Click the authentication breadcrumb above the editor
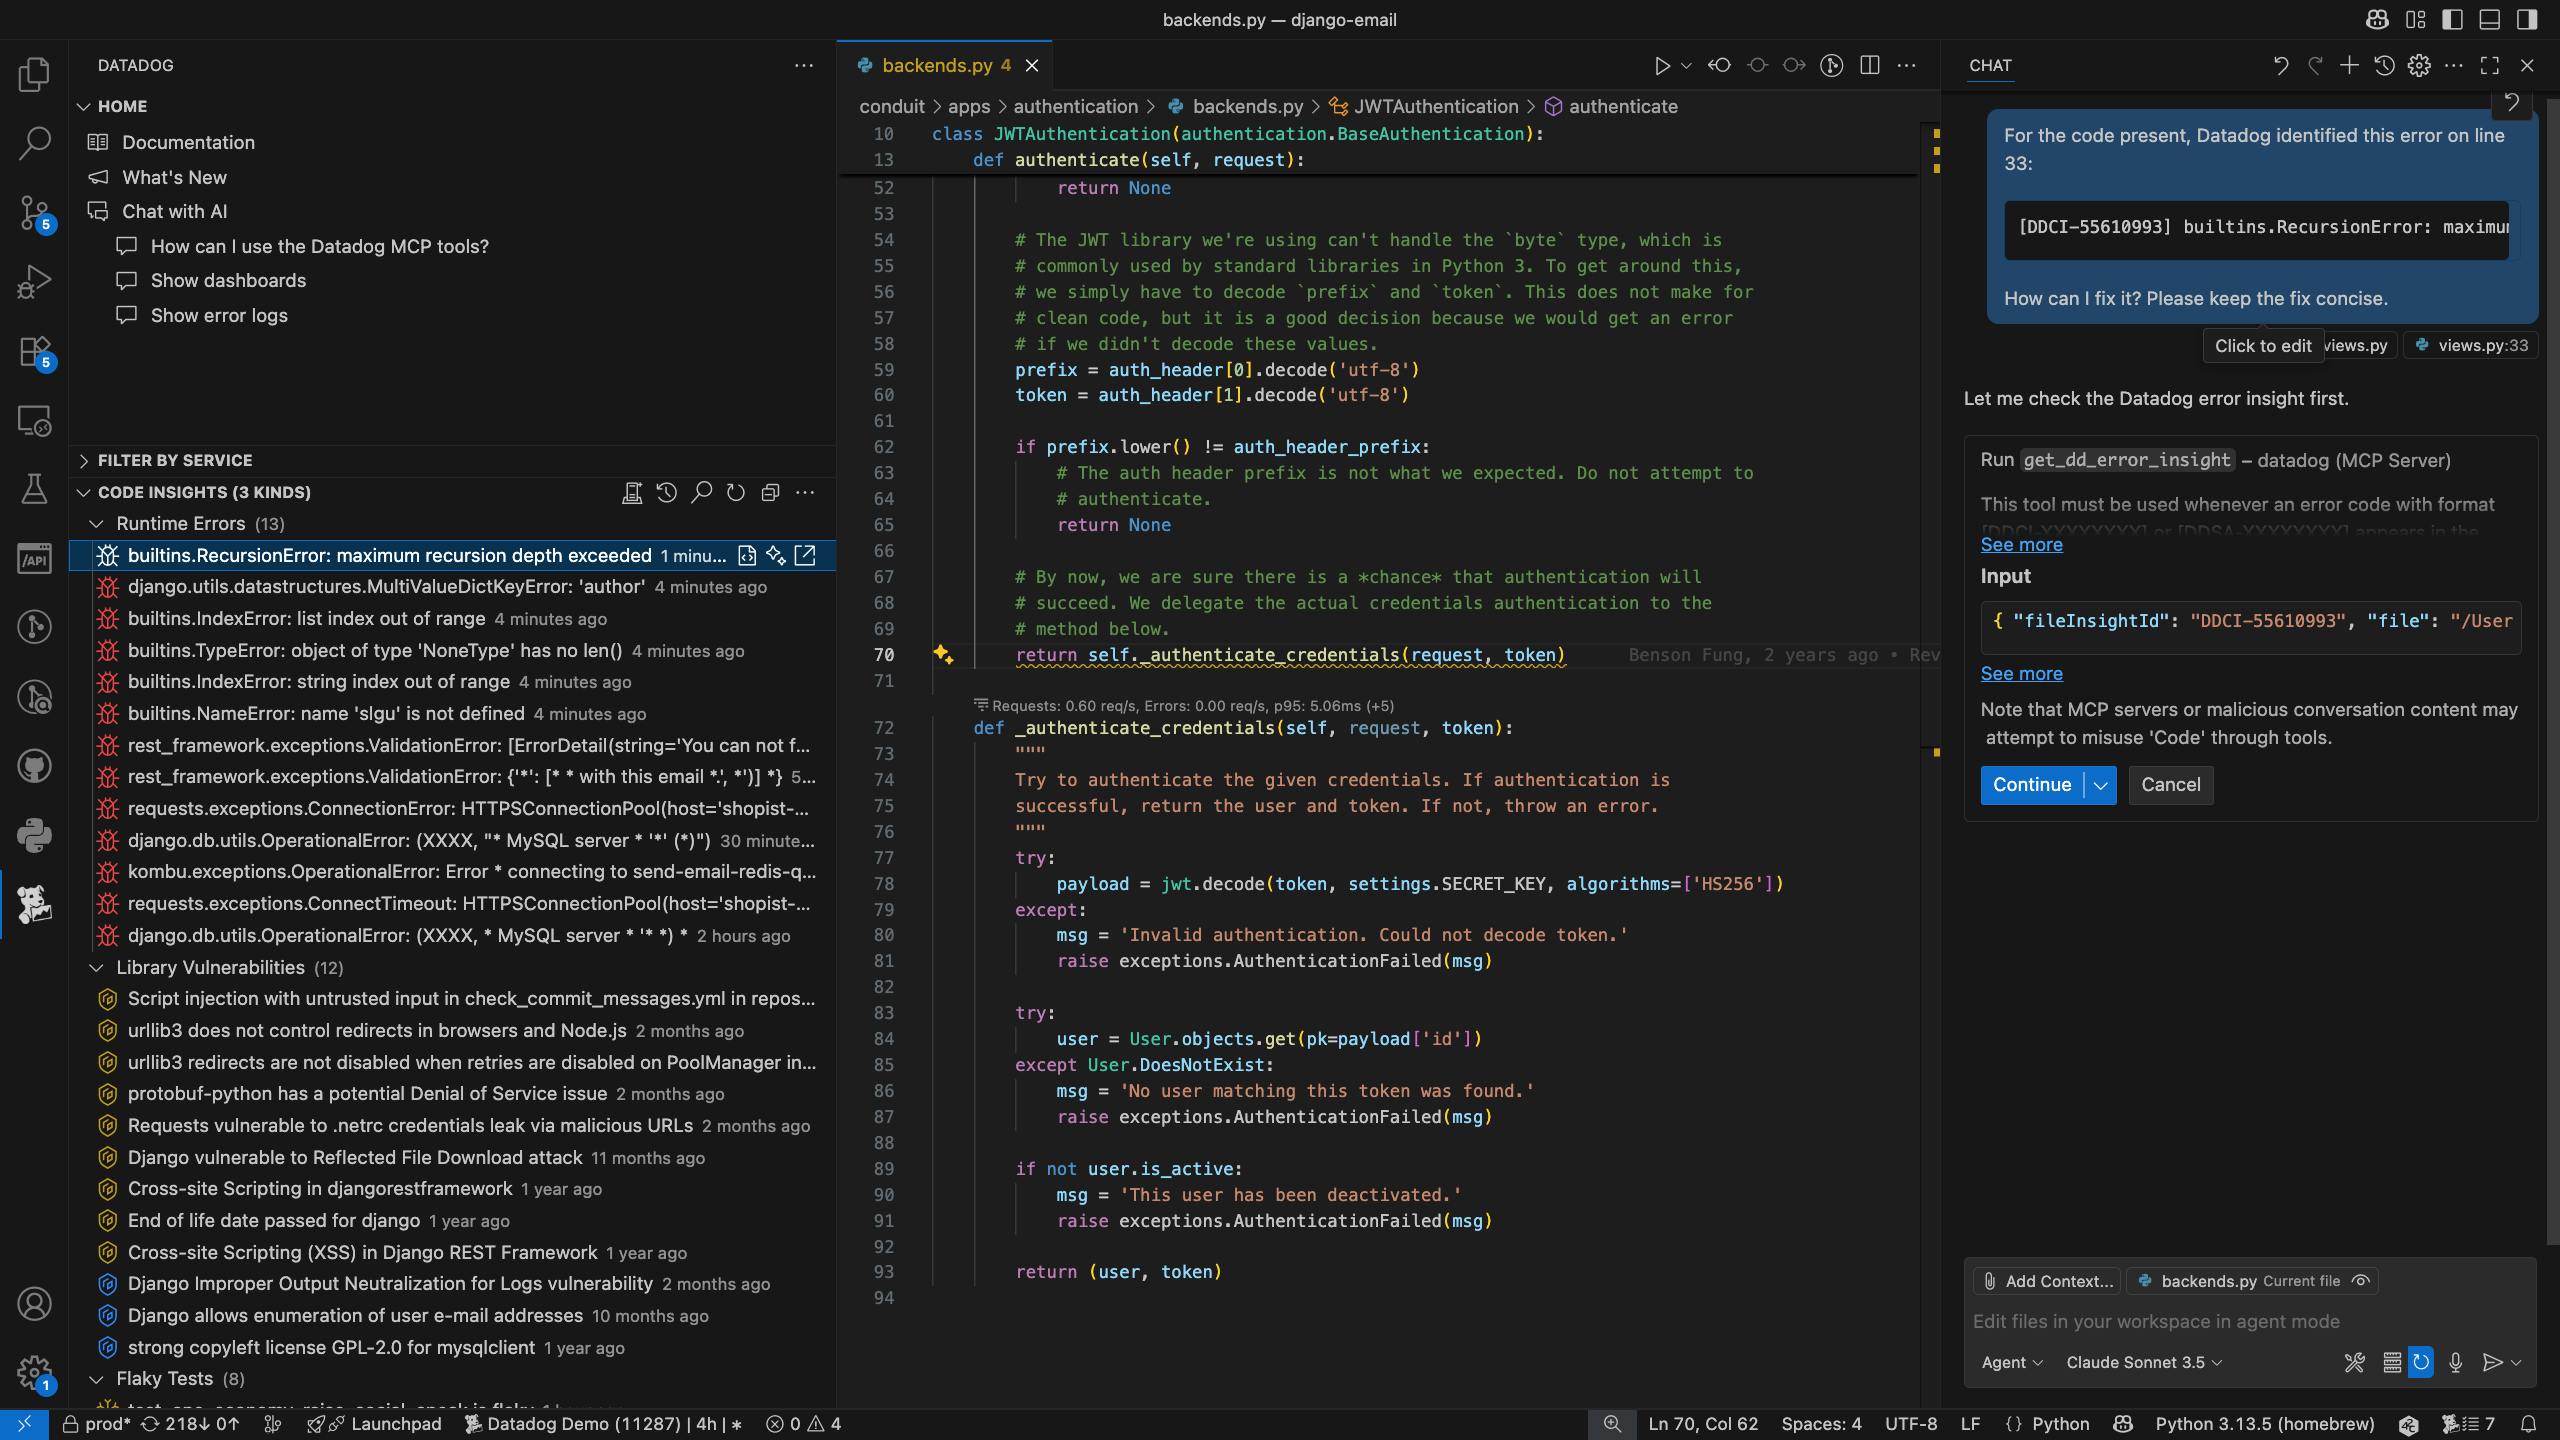 [x=1075, y=106]
